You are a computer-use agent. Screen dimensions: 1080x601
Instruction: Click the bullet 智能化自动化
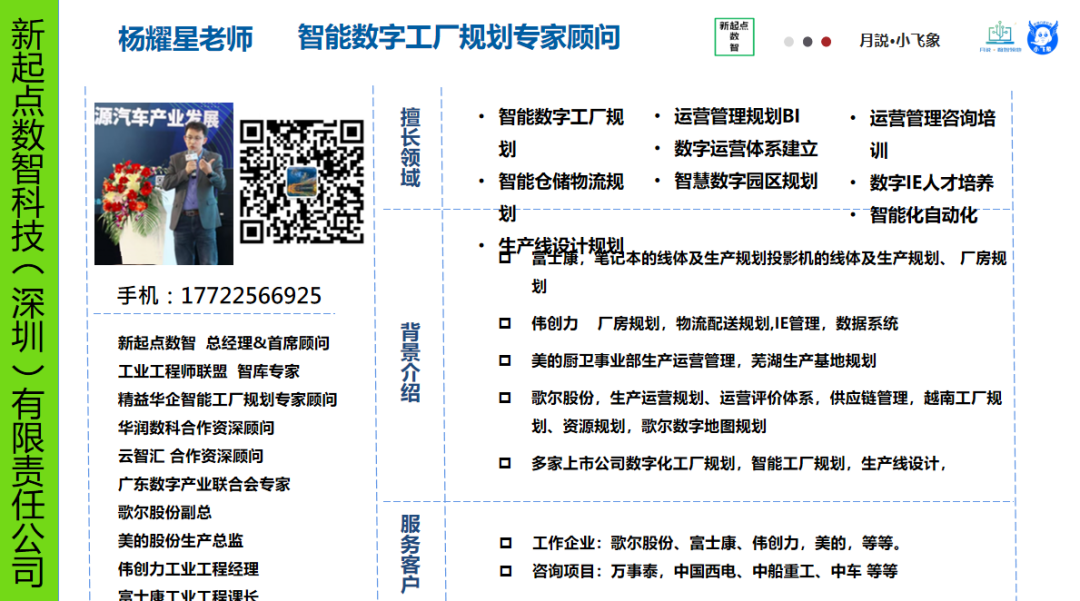[x=924, y=215]
